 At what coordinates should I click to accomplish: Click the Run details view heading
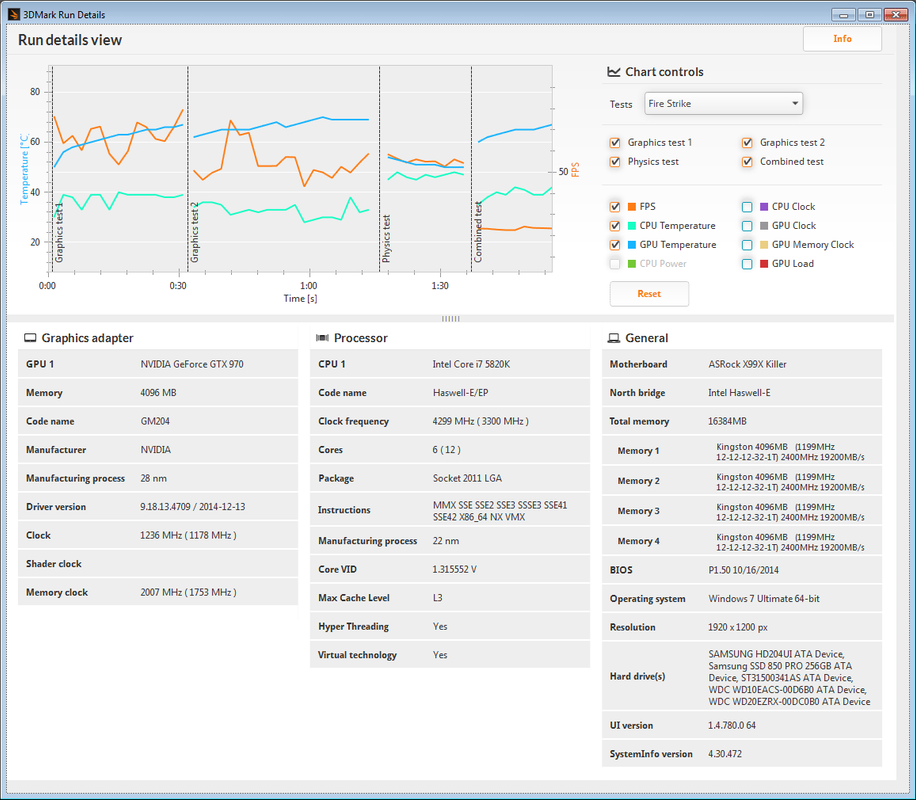pyautogui.click(x=70, y=40)
